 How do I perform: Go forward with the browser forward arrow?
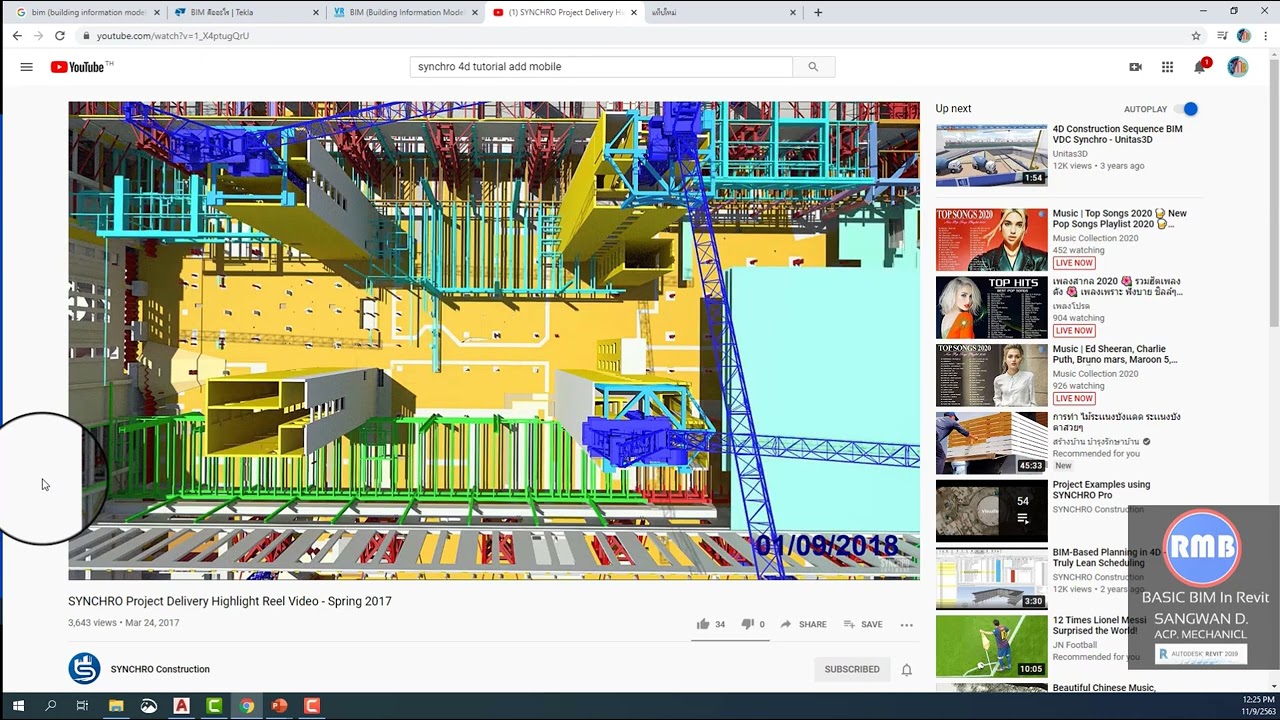click(38, 35)
